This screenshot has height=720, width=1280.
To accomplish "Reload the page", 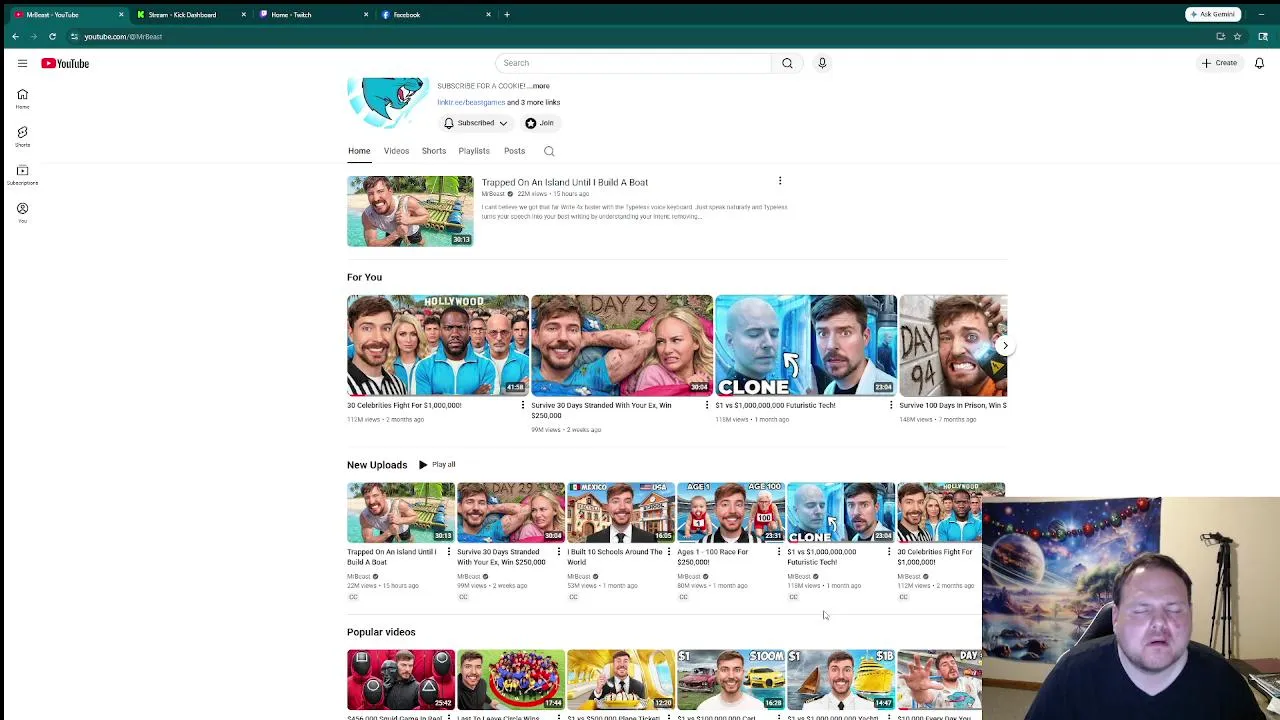I will 52,37.
